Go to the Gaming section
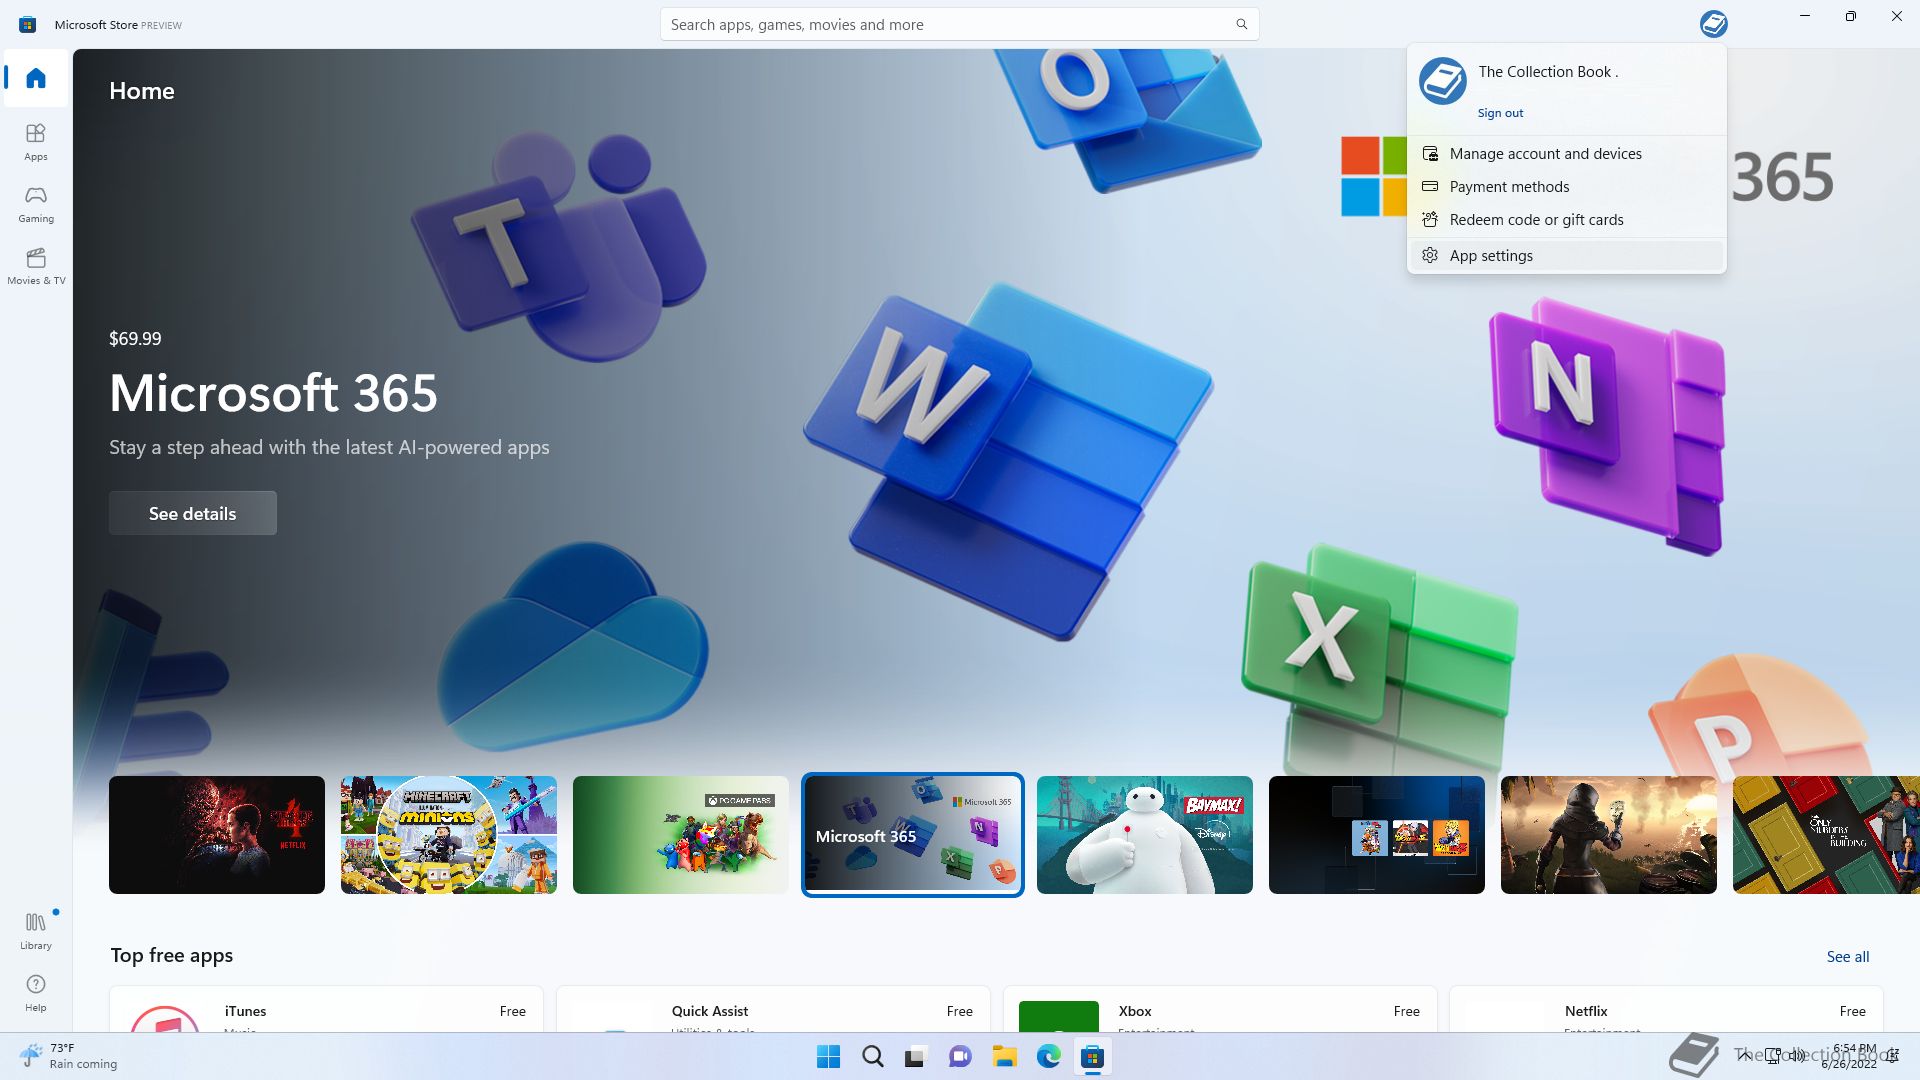Viewport: 1920px width, 1080px height. (36, 204)
